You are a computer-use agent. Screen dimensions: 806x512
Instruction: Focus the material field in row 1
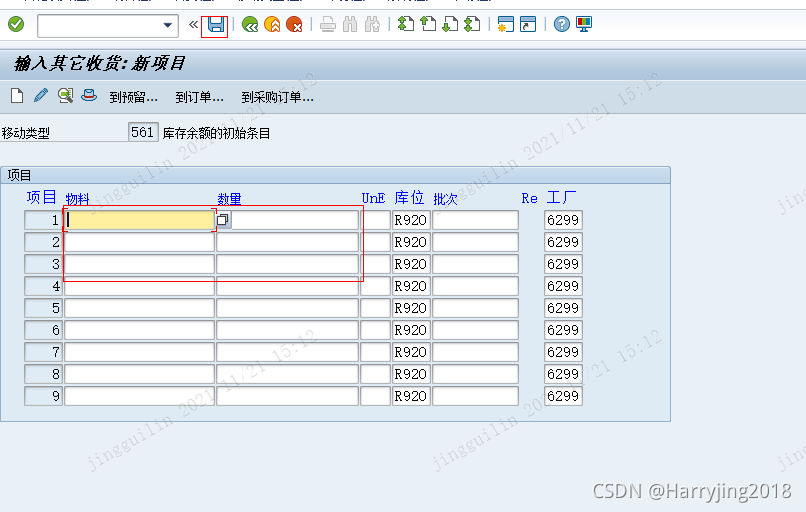(x=139, y=220)
